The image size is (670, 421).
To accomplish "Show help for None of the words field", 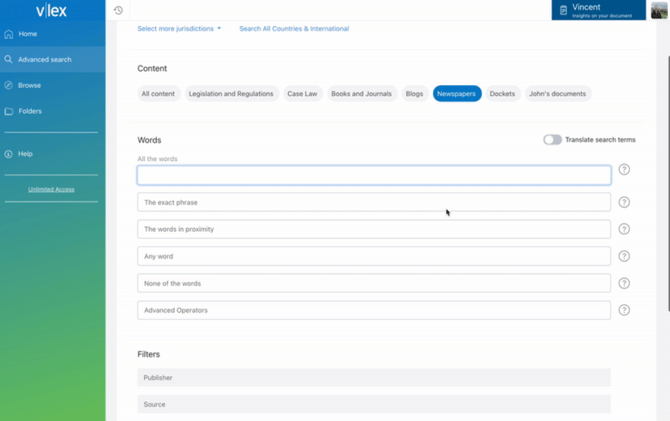I will 624,283.
